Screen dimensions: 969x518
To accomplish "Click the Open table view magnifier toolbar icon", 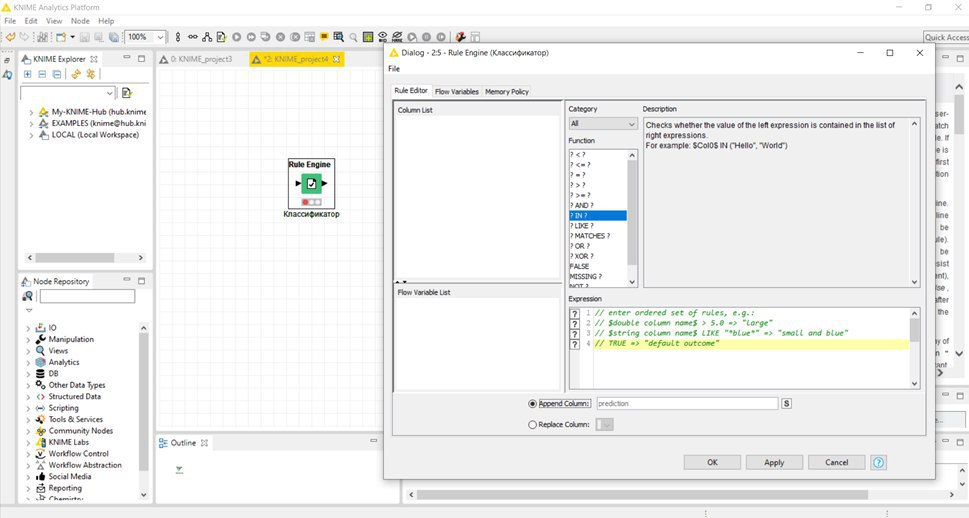I will tap(338, 37).
